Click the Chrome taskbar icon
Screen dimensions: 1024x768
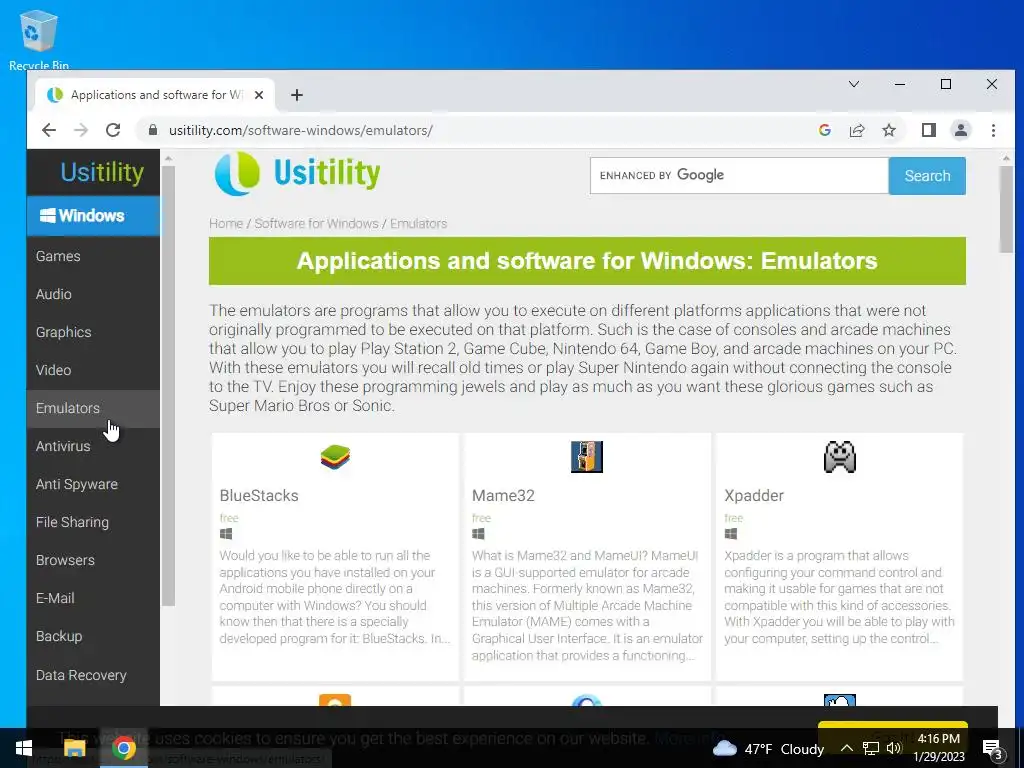point(123,748)
